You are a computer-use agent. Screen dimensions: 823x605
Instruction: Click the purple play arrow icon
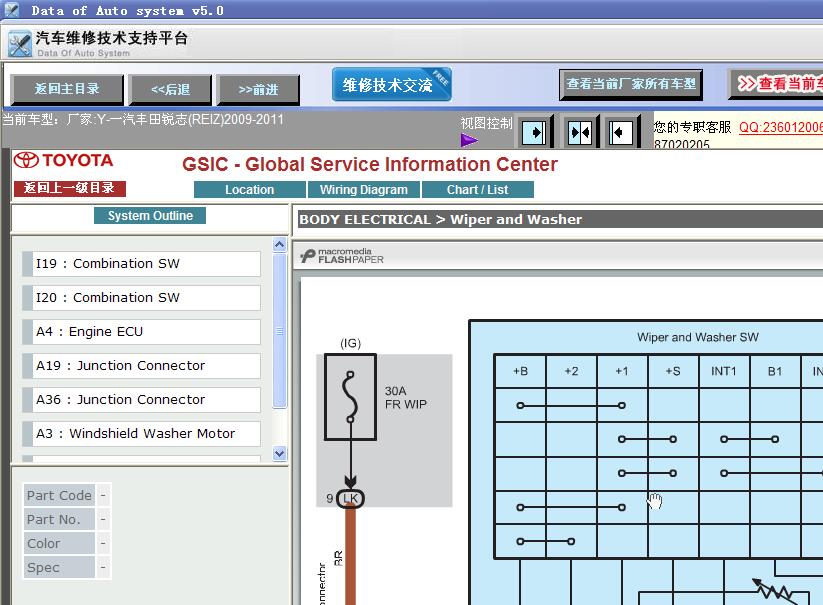coord(469,140)
